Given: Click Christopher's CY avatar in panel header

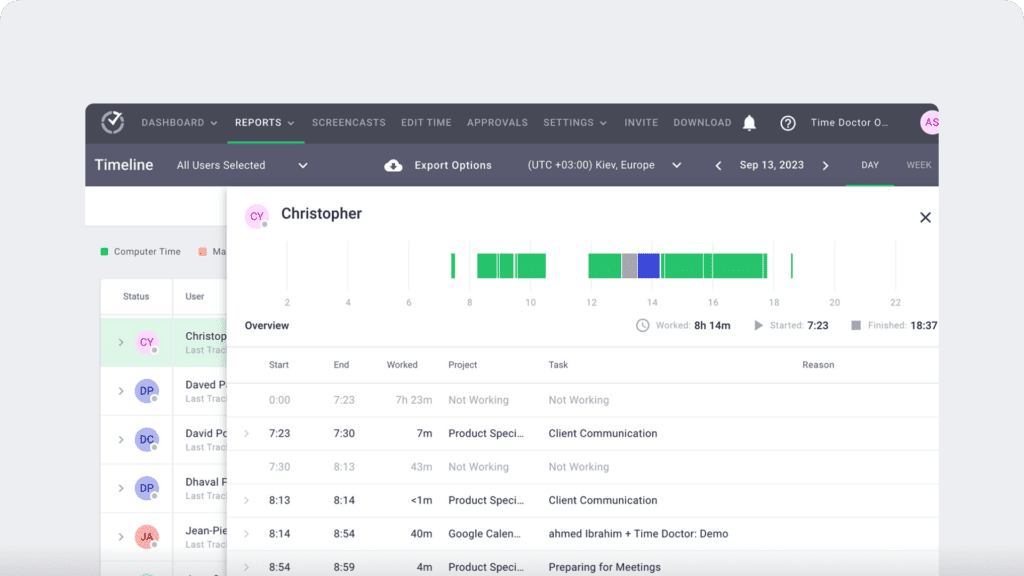Looking at the screenshot, I should [257, 216].
